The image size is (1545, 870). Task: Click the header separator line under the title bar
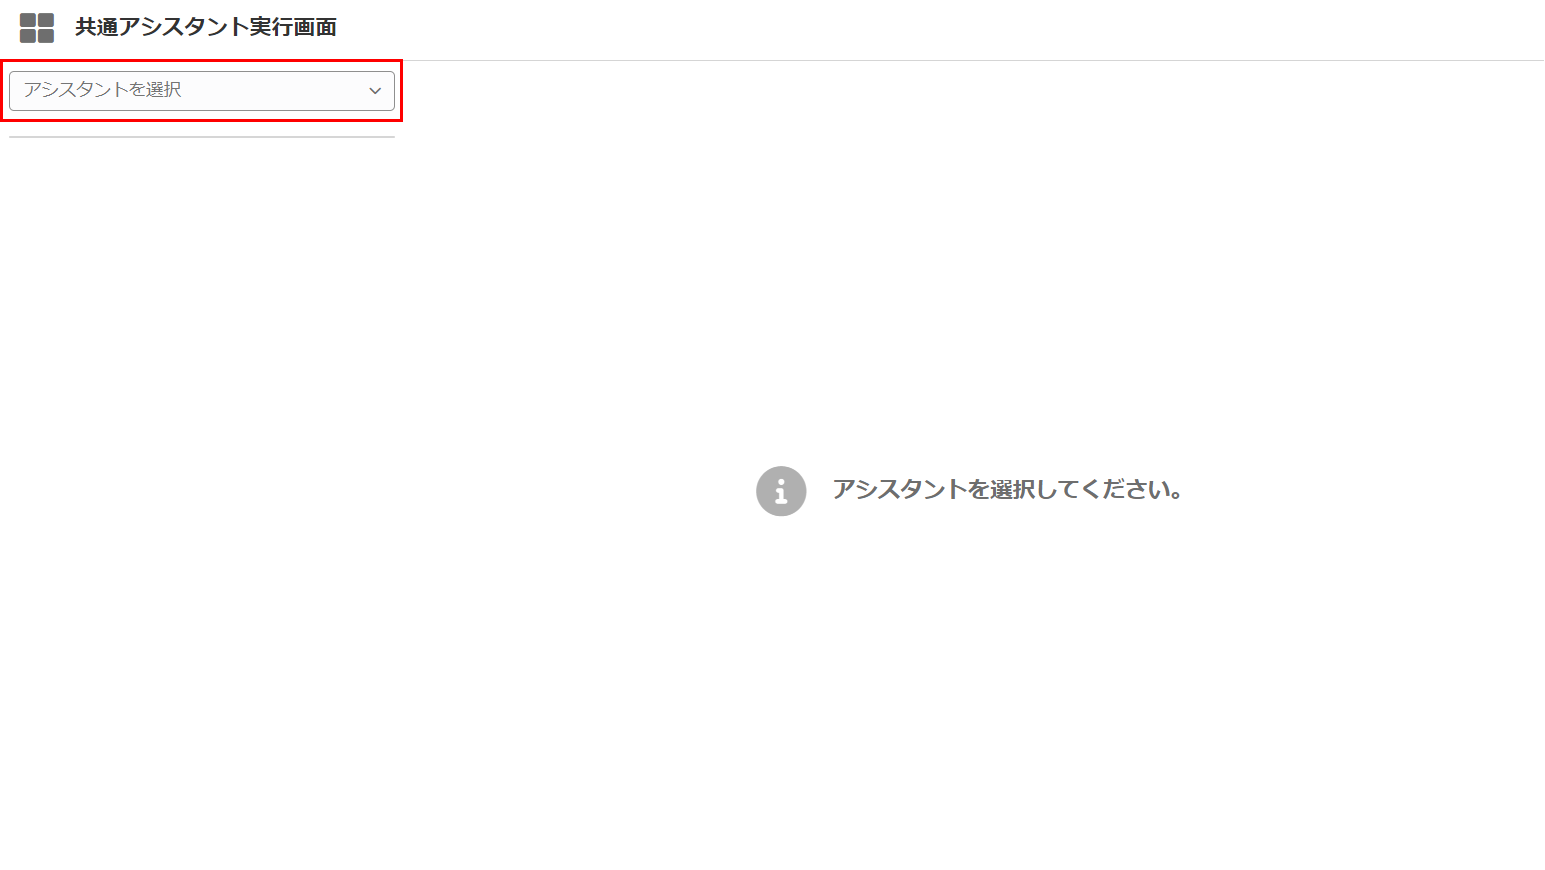point(772,60)
